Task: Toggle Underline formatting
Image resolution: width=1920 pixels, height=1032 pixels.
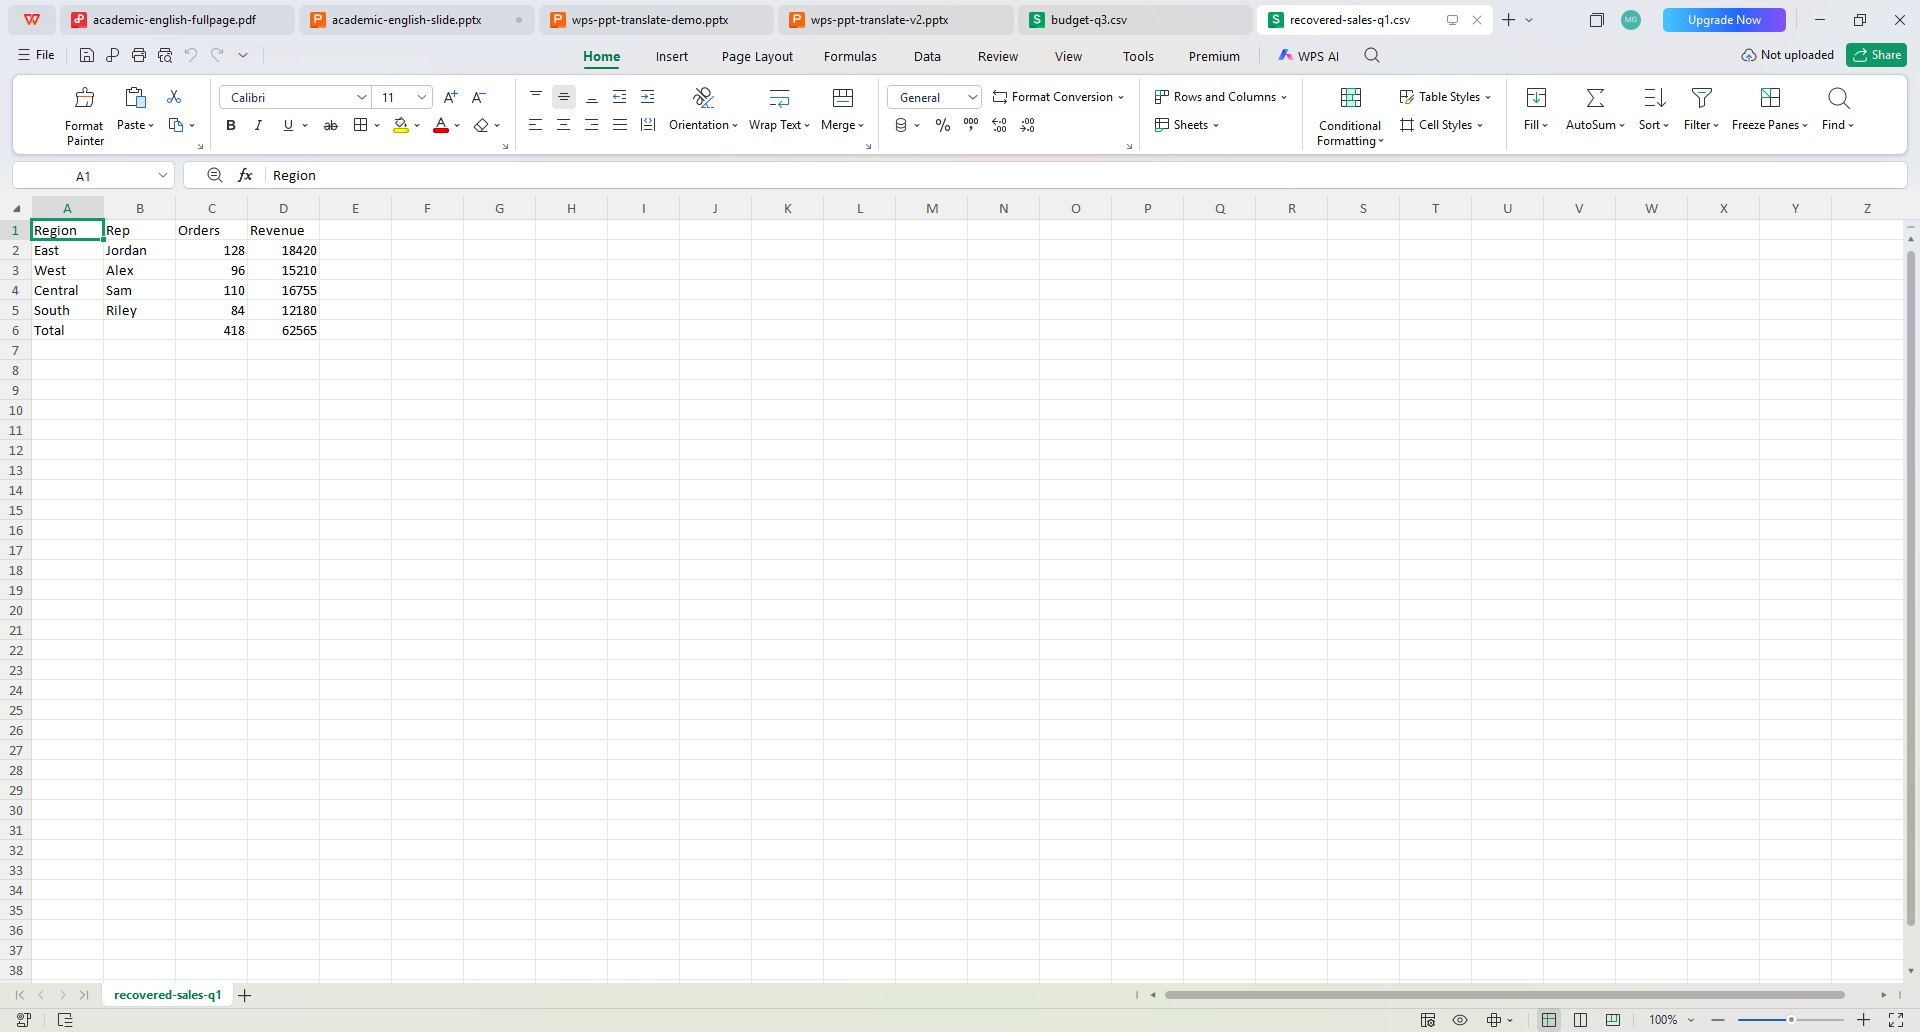Action: (288, 125)
